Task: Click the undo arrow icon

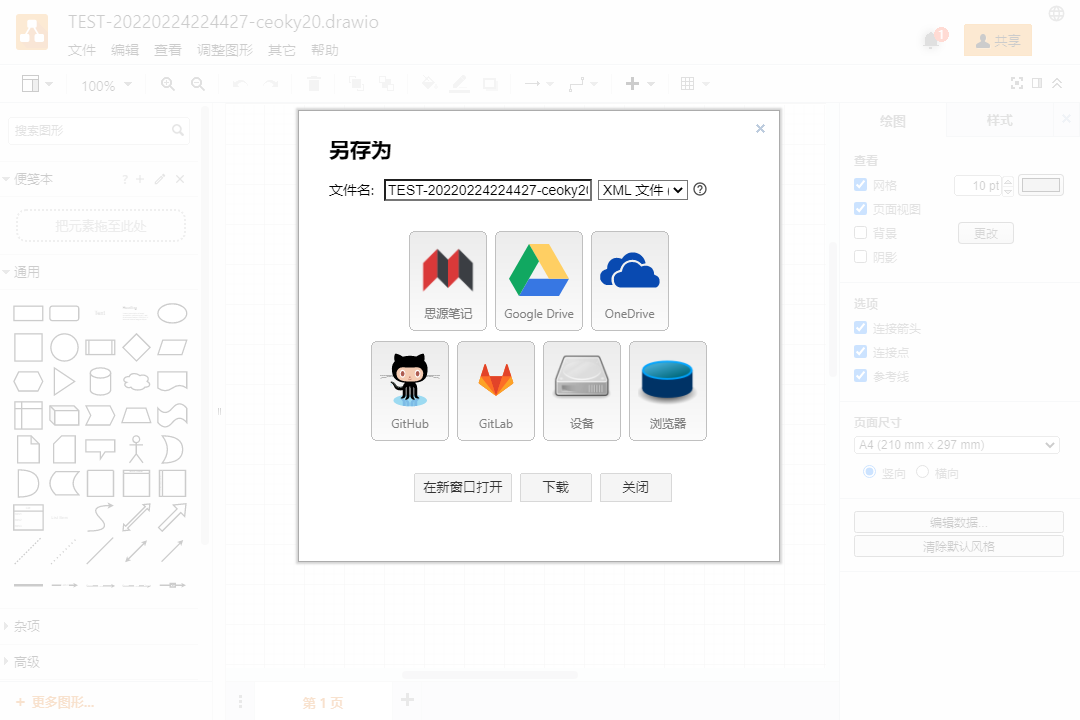Action: coord(240,84)
